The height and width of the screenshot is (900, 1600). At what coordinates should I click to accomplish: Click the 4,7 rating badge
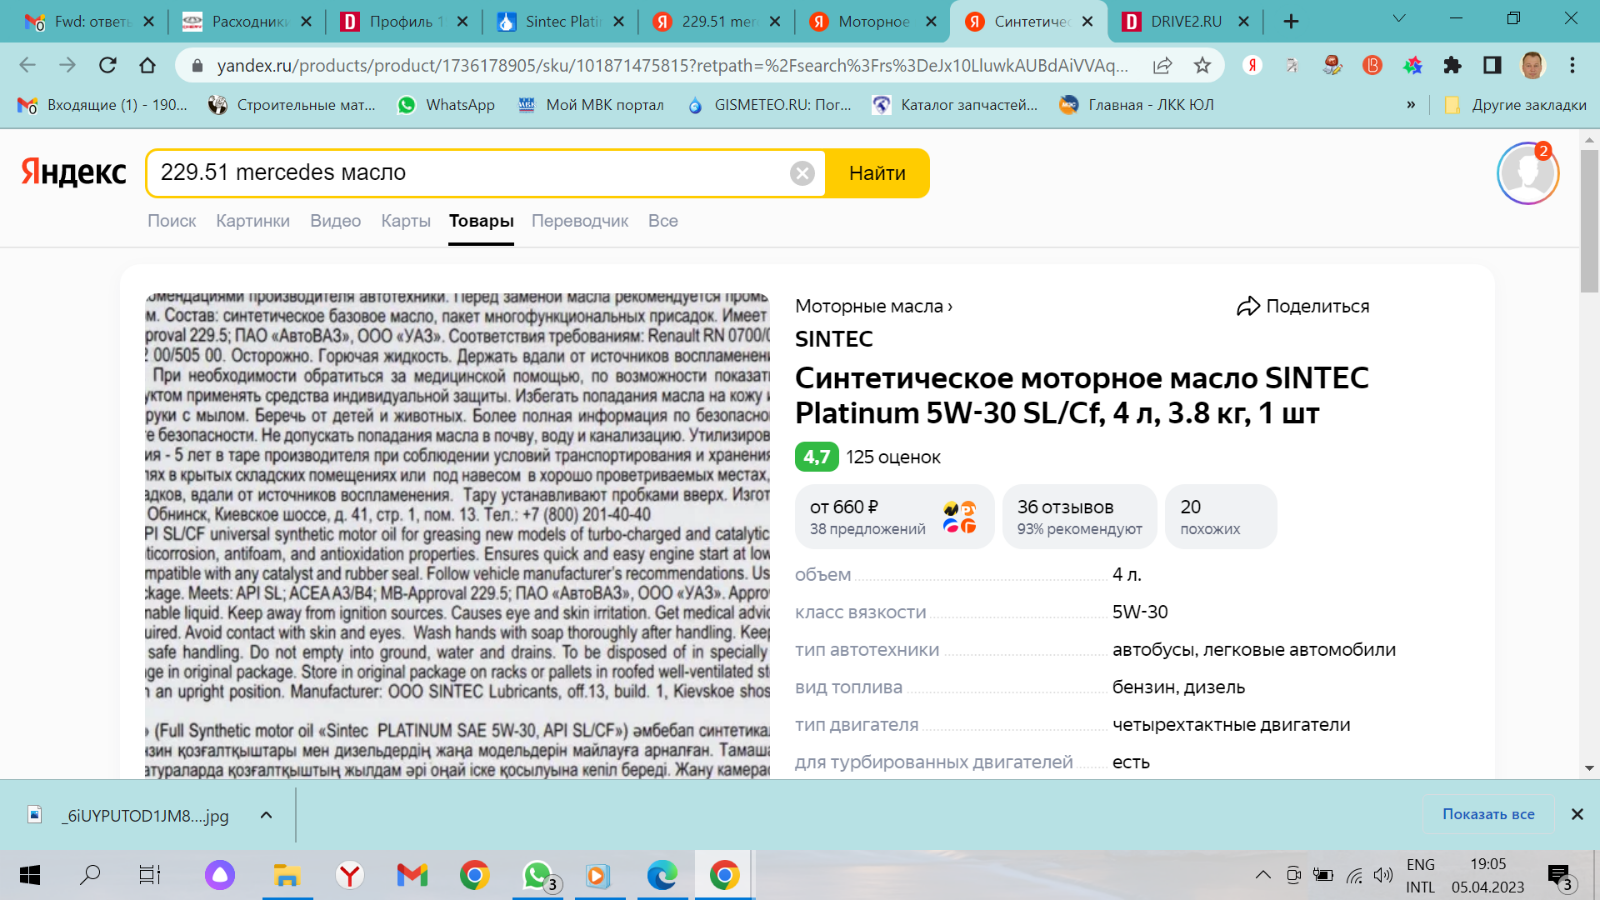click(817, 457)
